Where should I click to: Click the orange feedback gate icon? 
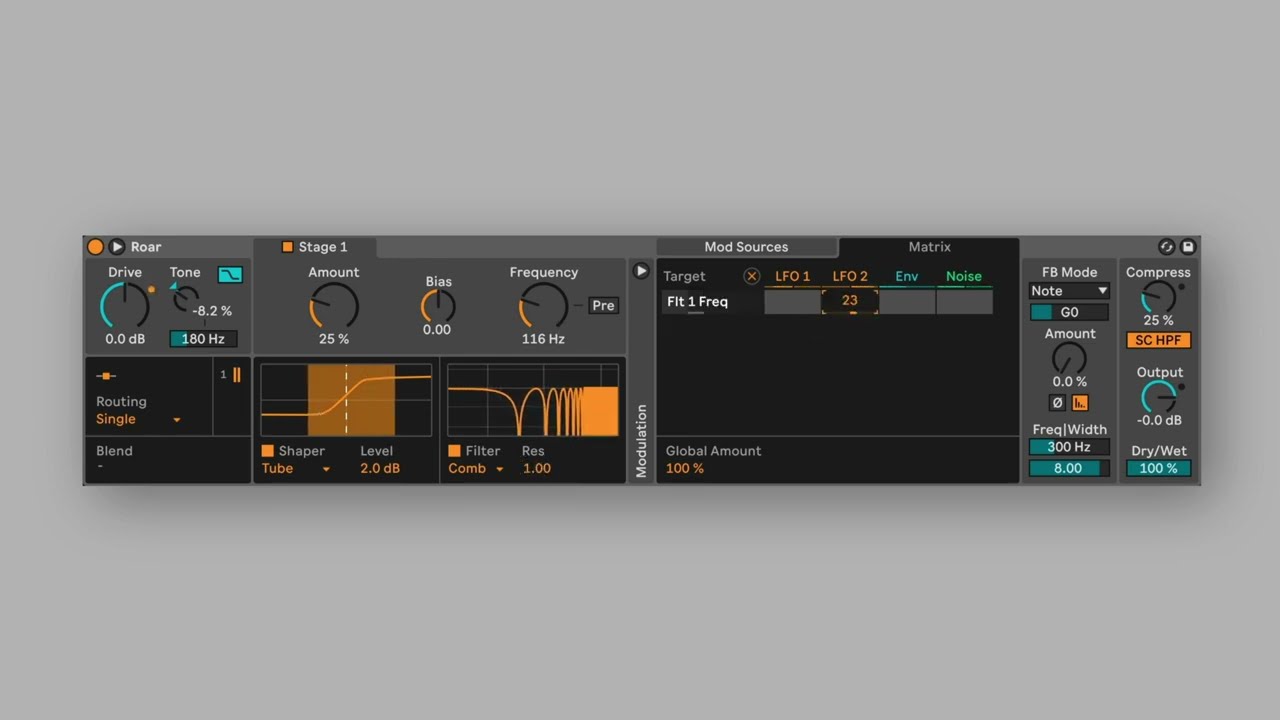pyautogui.click(x=1080, y=403)
